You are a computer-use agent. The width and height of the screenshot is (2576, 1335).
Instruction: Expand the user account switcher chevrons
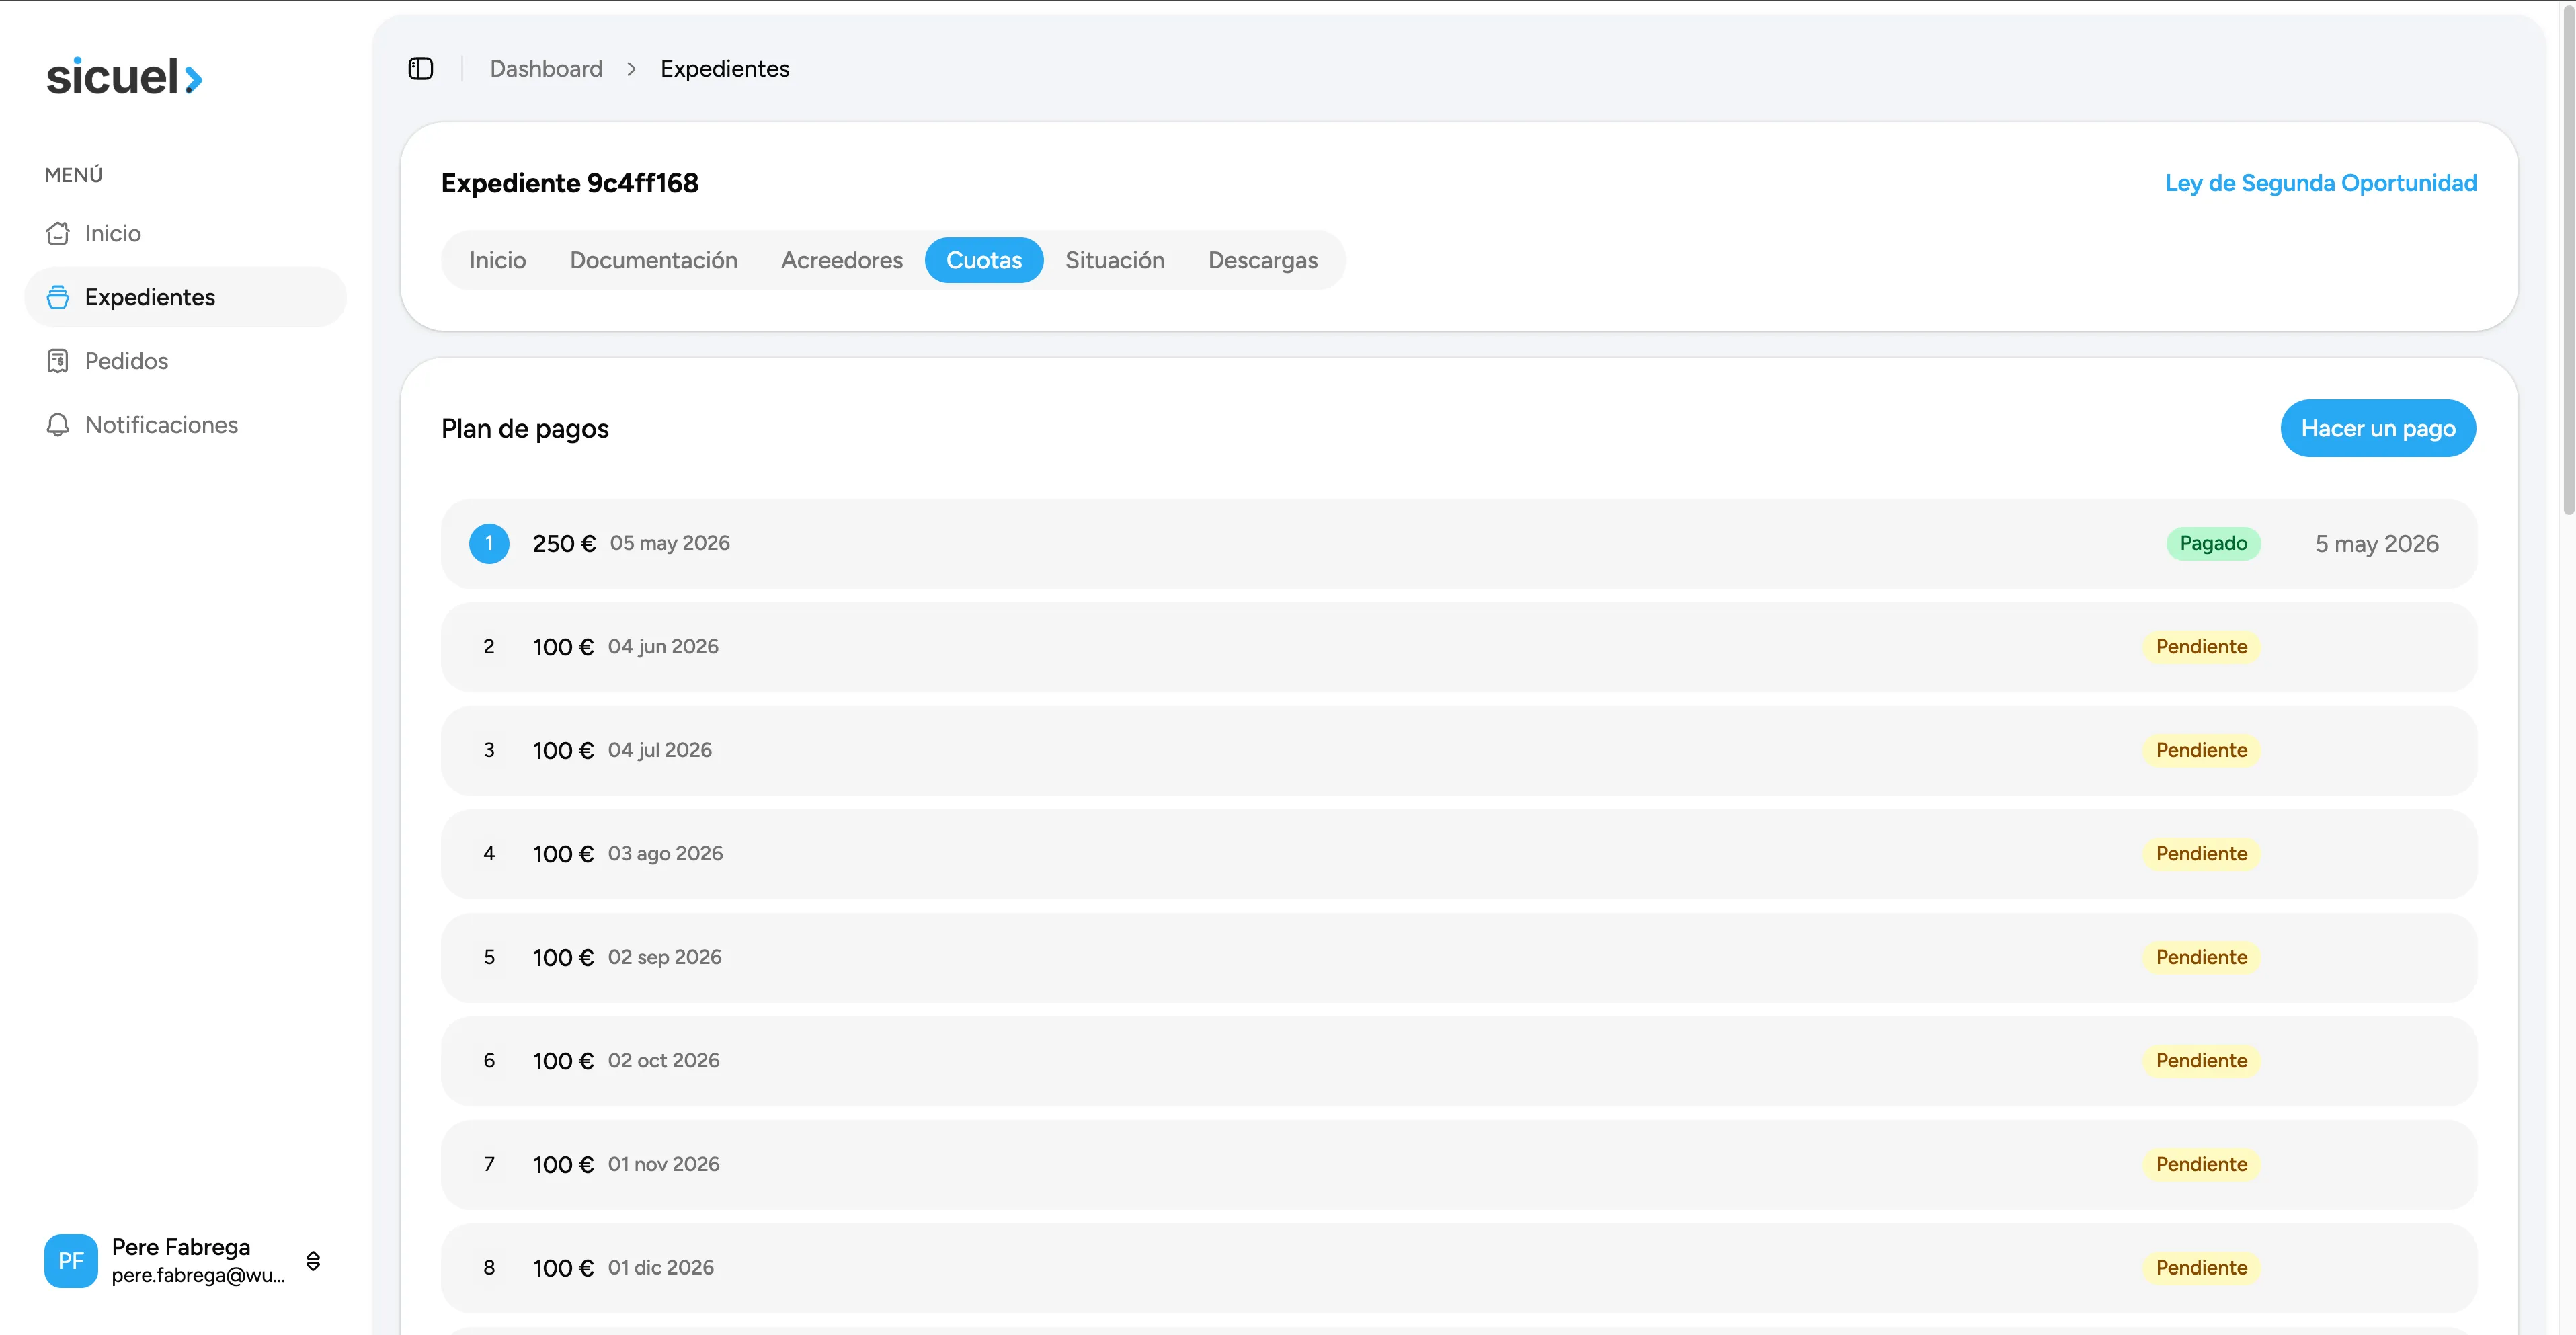pos(313,1260)
